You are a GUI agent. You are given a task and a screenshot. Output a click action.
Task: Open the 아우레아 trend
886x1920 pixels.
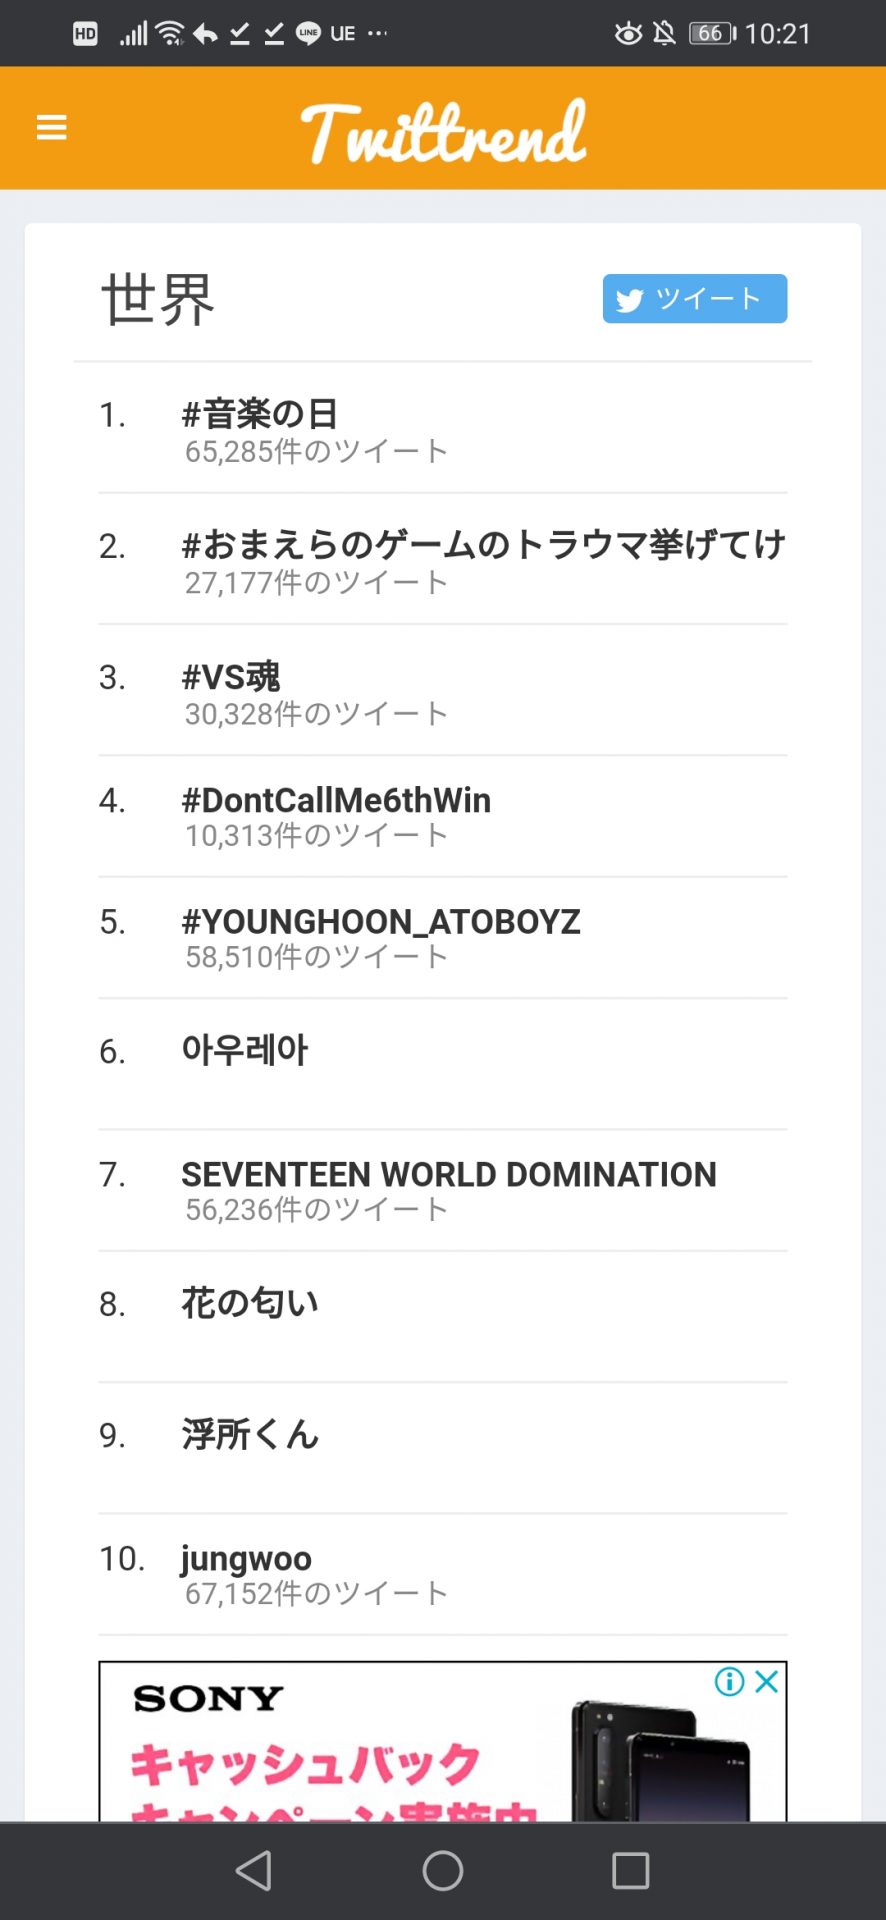pyautogui.click(x=245, y=1050)
